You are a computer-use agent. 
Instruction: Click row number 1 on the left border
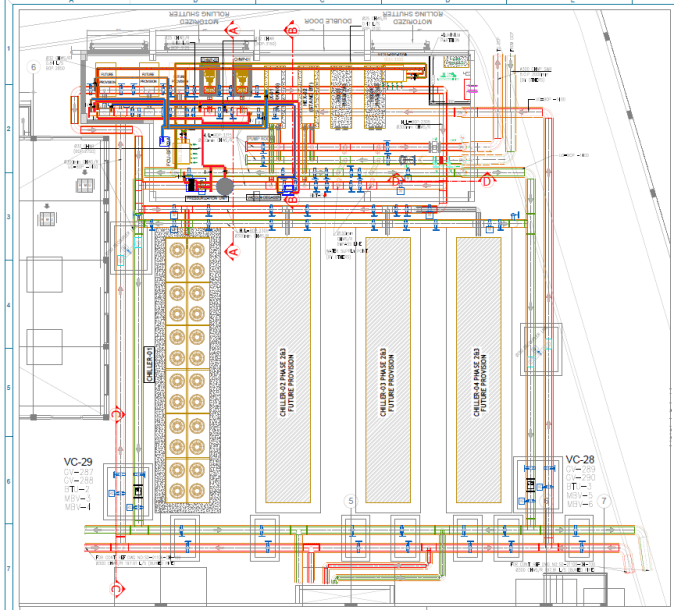click(x=9, y=48)
